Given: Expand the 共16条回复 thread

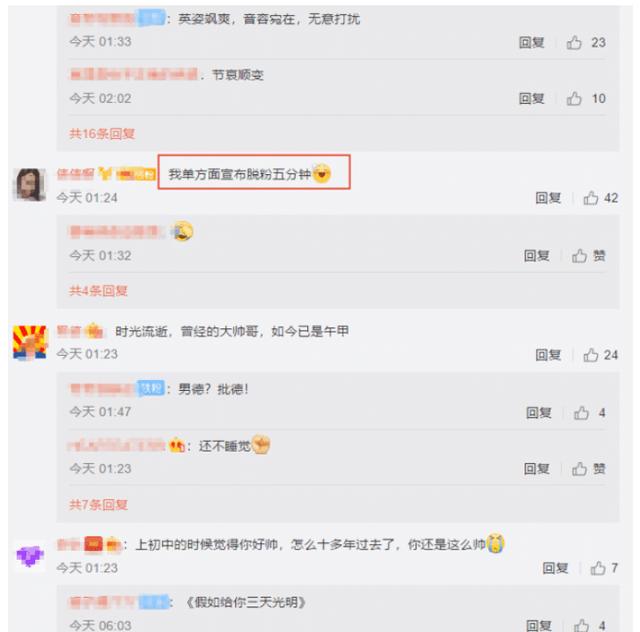Looking at the screenshot, I should tap(102, 134).
